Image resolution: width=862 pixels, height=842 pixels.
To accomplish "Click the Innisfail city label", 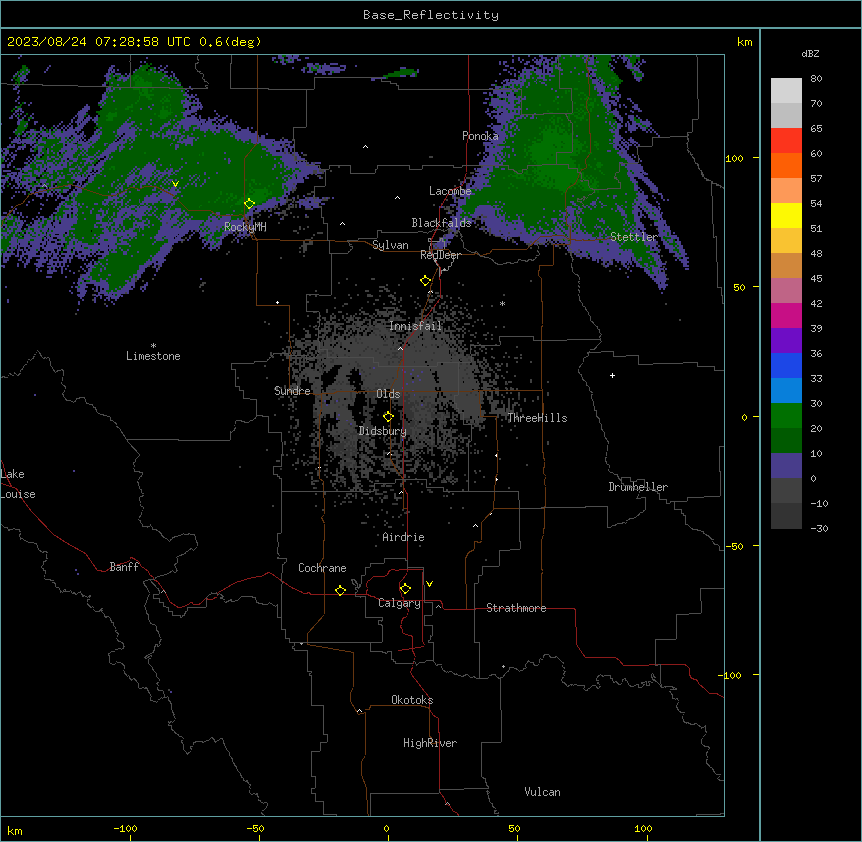I will pyautogui.click(x=416, y=326).
